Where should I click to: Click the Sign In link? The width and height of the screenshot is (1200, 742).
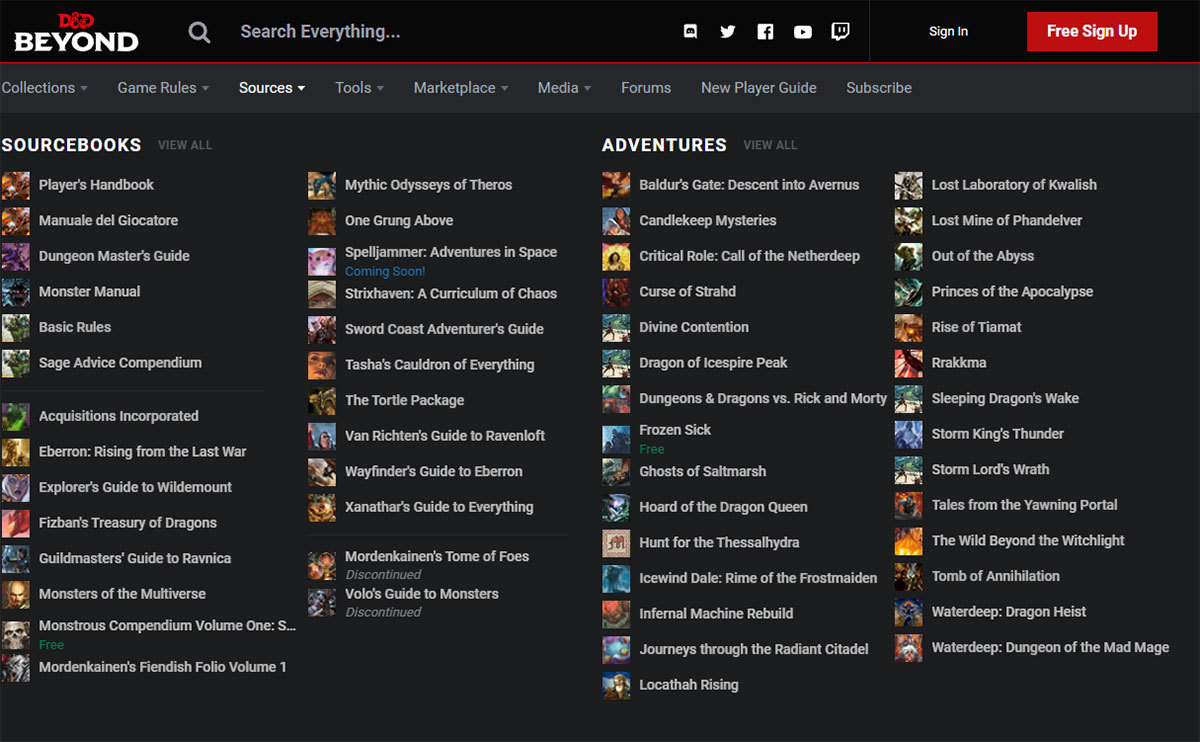tap(948, 32)
